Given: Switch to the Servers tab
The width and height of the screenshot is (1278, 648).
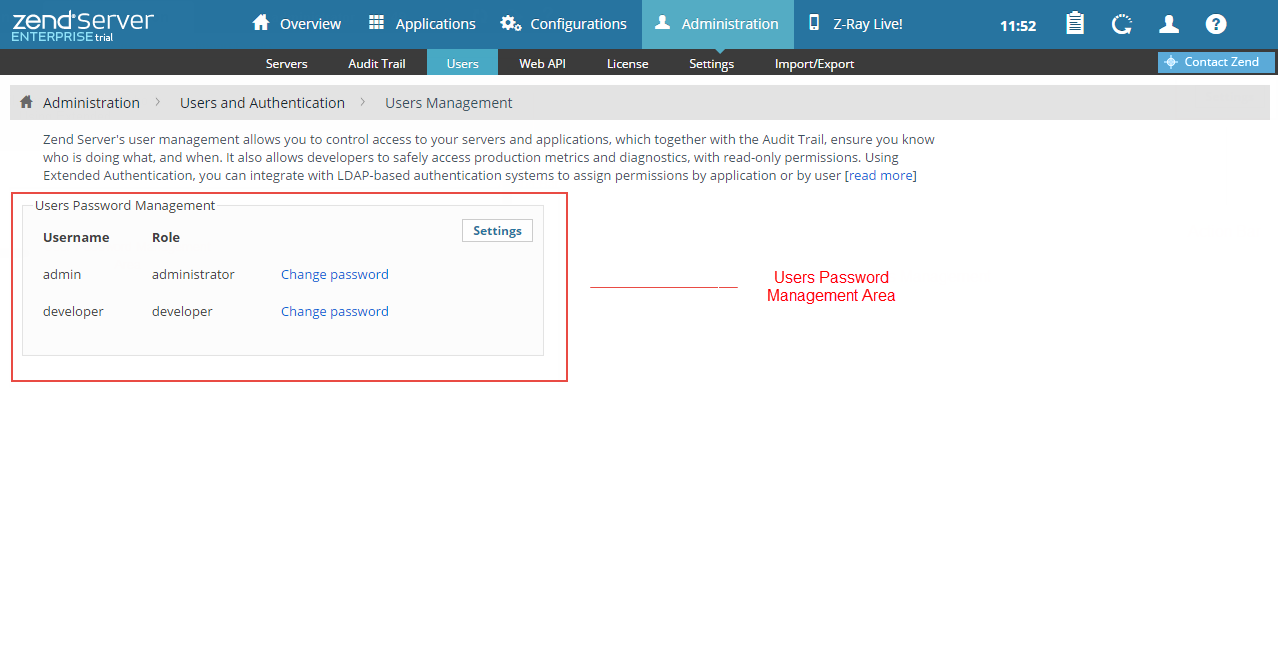Looking at the screenshot, I should click(286, 63).
